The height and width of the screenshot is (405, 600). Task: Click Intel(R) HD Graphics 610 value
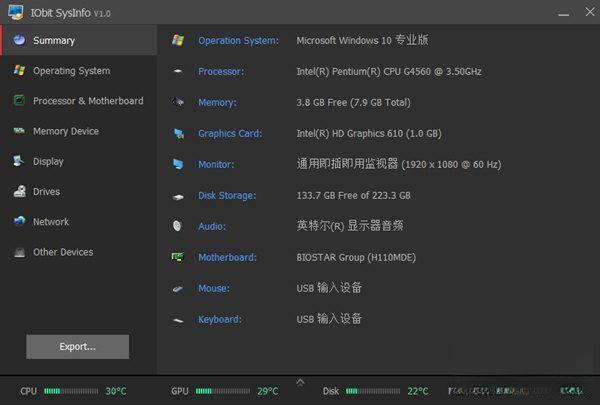[369, 134]
